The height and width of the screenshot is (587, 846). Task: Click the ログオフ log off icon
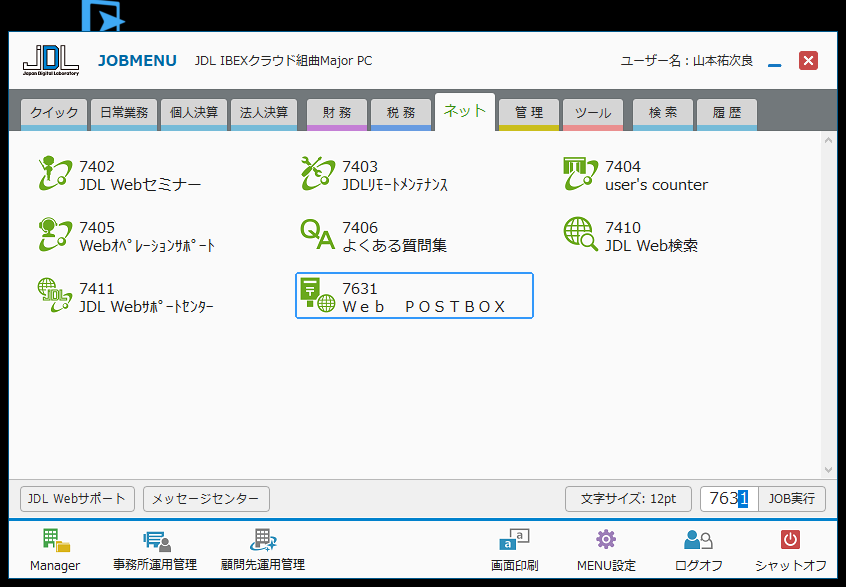coord(698,540)
